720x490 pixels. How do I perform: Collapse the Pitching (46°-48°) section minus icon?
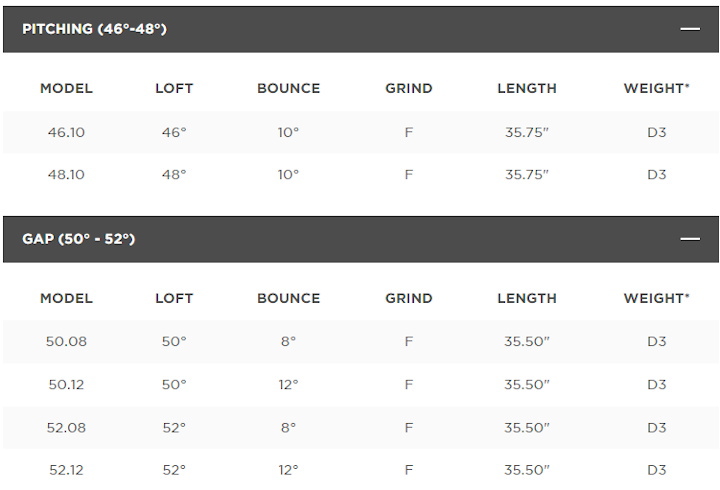point(690,29)
